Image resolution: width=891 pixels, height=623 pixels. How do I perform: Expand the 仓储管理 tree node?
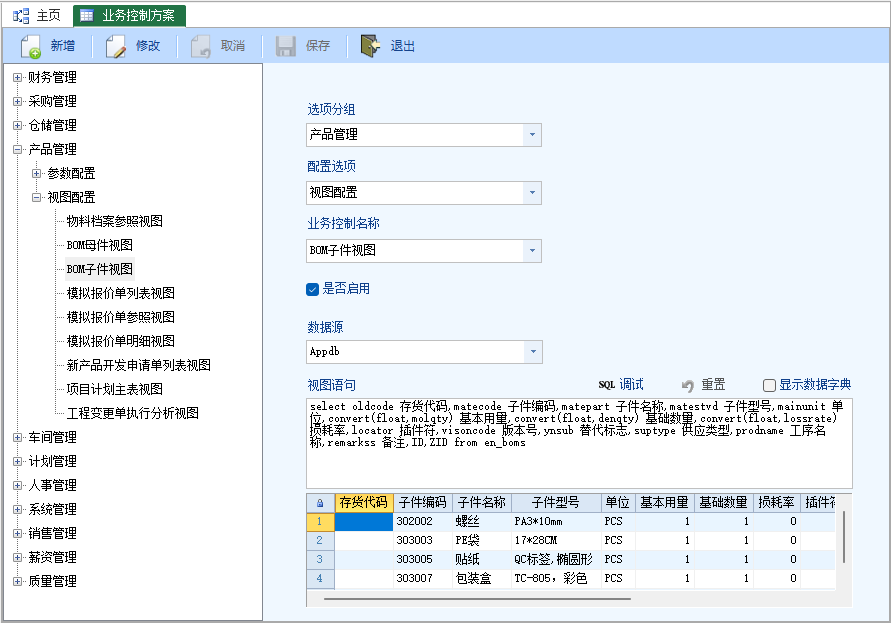click(x=18, y=125)
